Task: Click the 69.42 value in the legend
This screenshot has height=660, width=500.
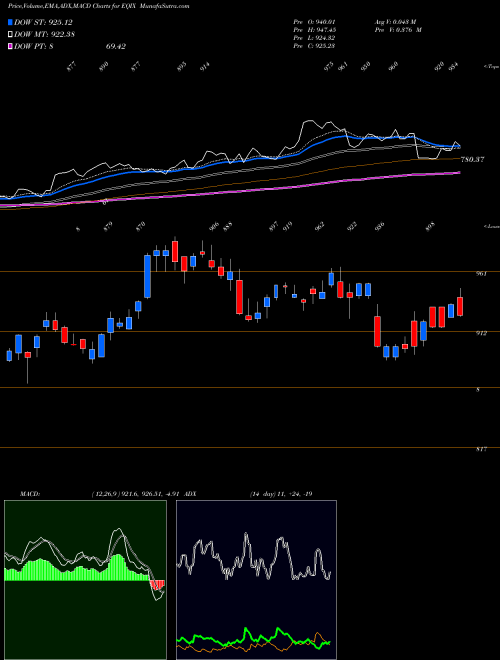Action: (x=116, y=47)
